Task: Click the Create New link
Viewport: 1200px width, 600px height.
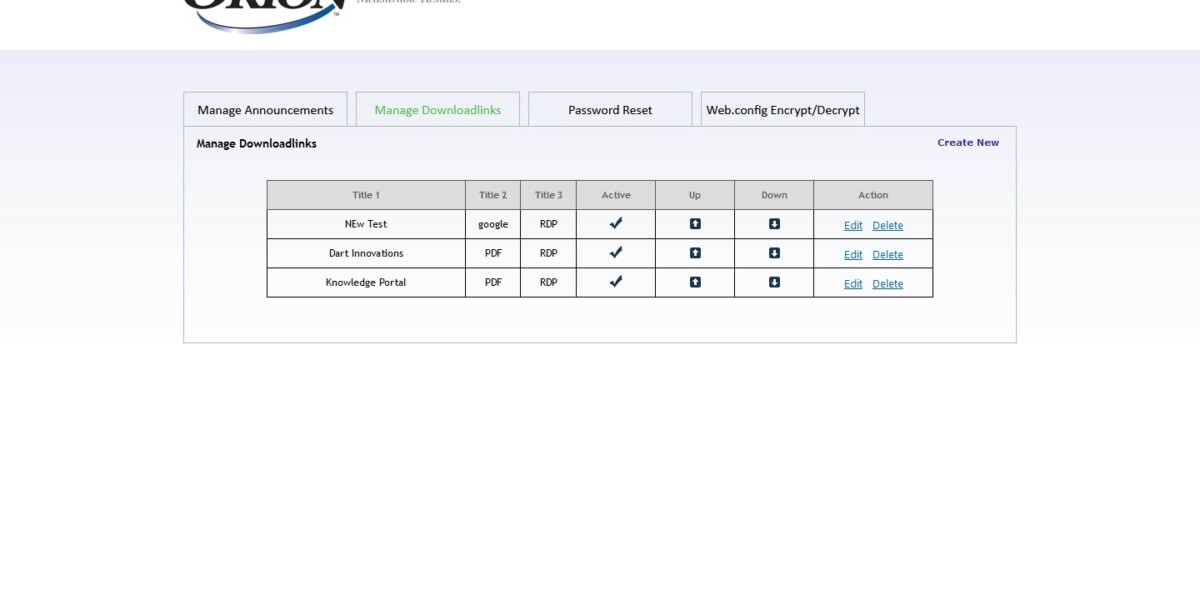Action: [x=967, y=143]
